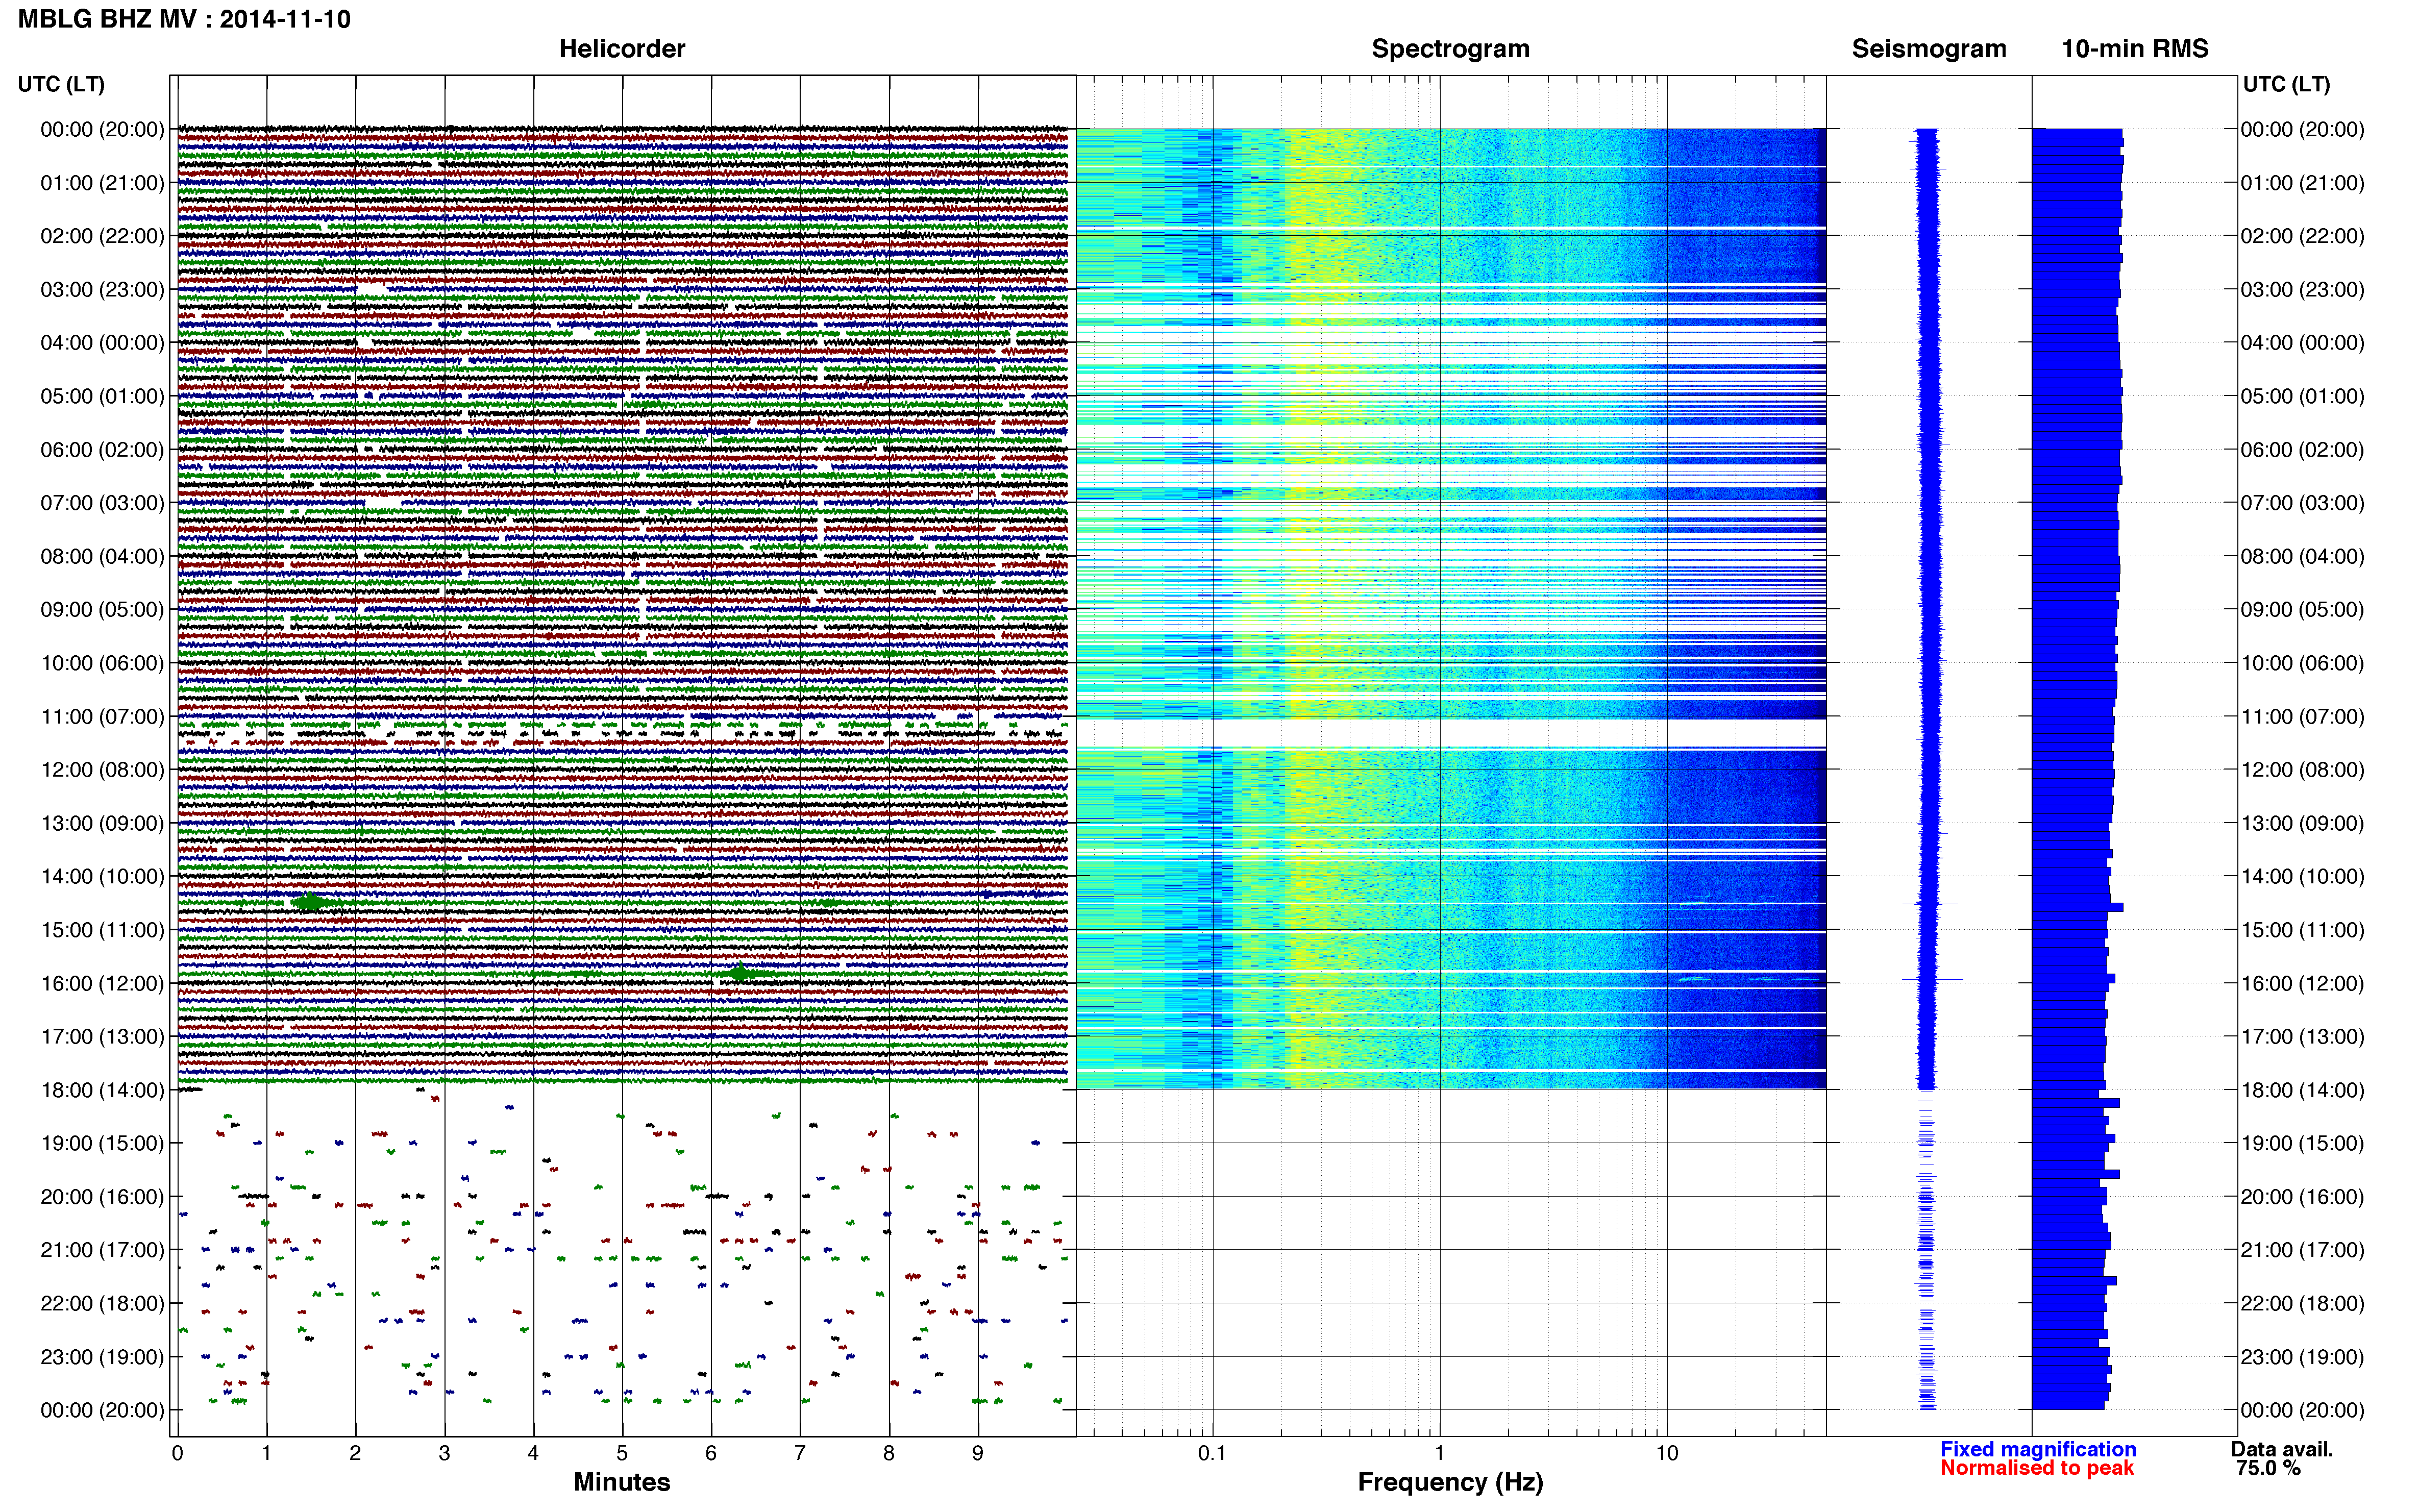This screenshot has height=1512, width=2419.
Task: Select the title text 'MBLG BHZ MV : 2014-11-10'
Action: tap(184, 19)
